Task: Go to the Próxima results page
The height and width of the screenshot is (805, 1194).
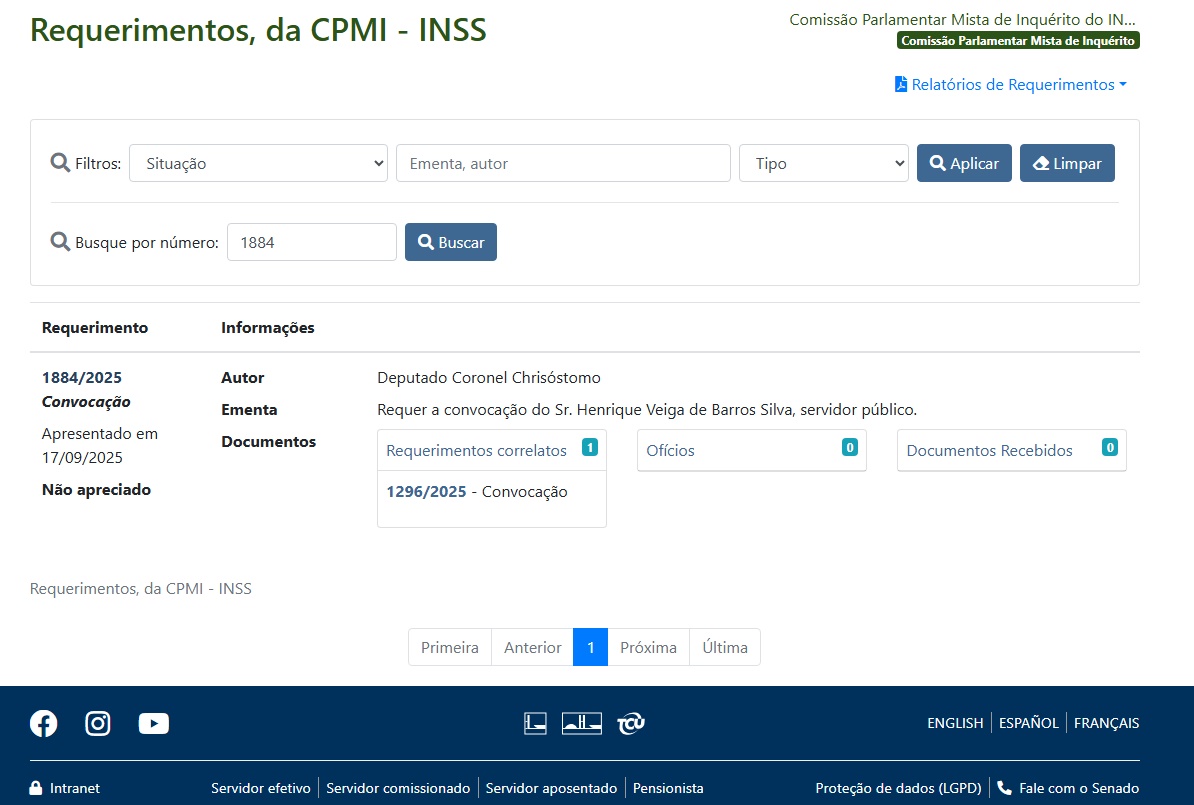Action: [648, 647]
